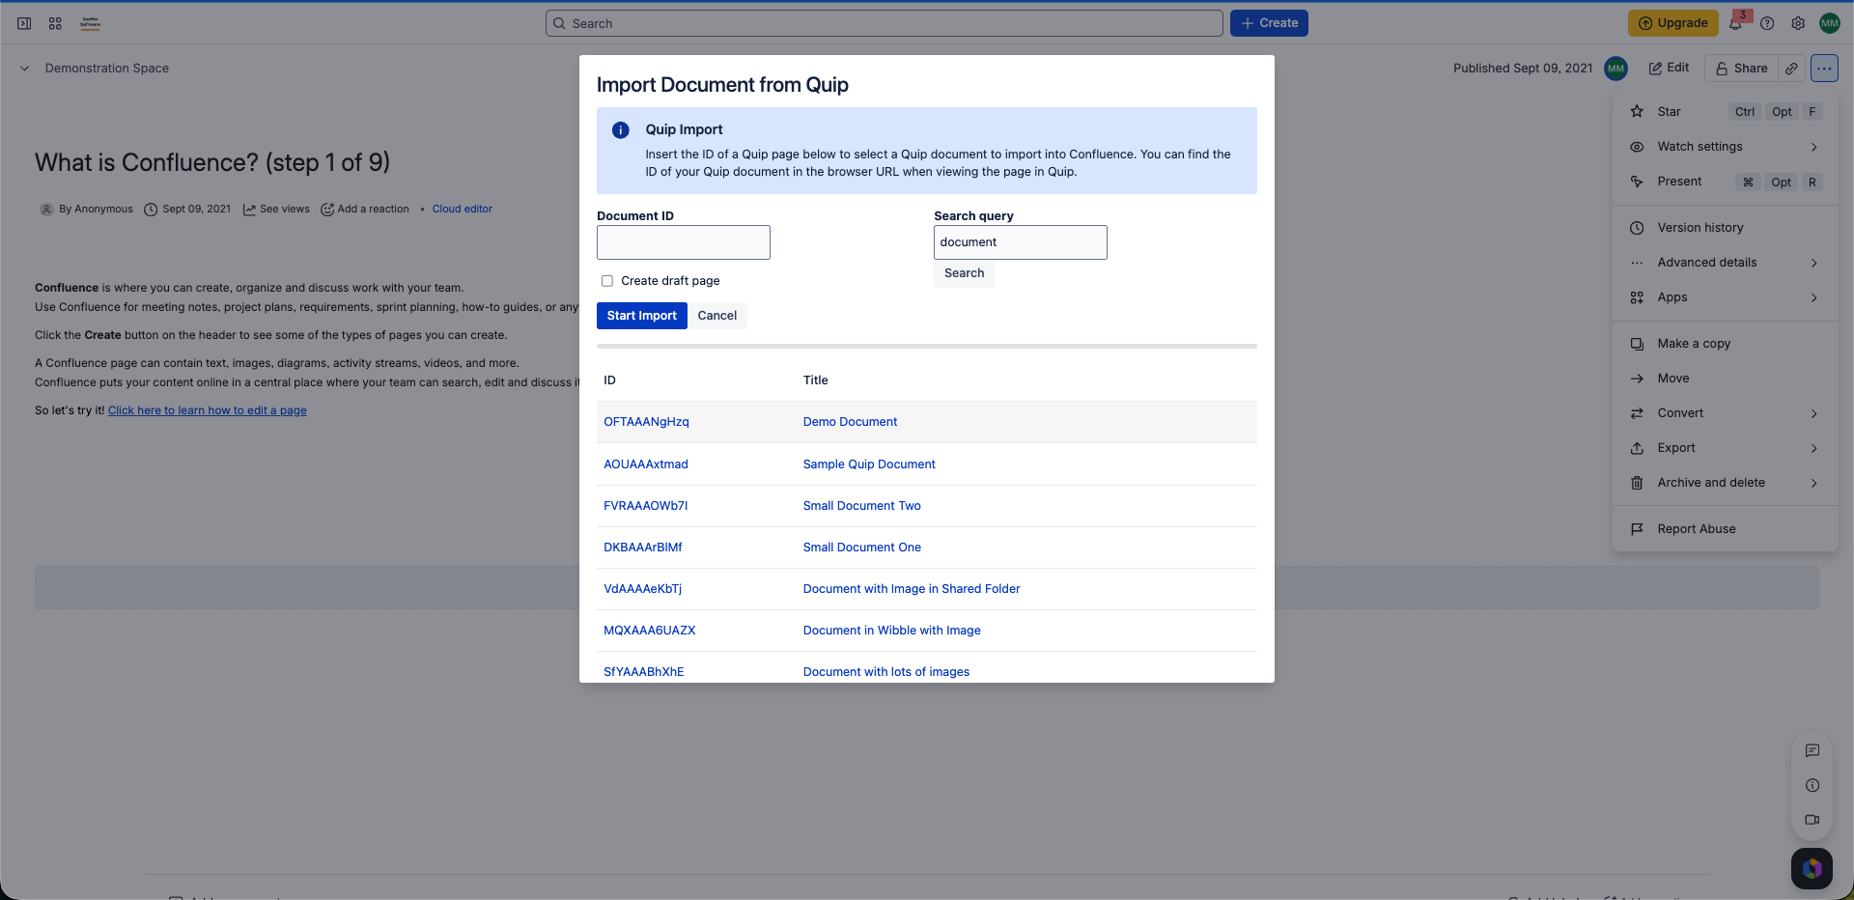Open the Cloud editor link
The width and height of the screenshot is (1854, 900).
[x=462, y=210]
